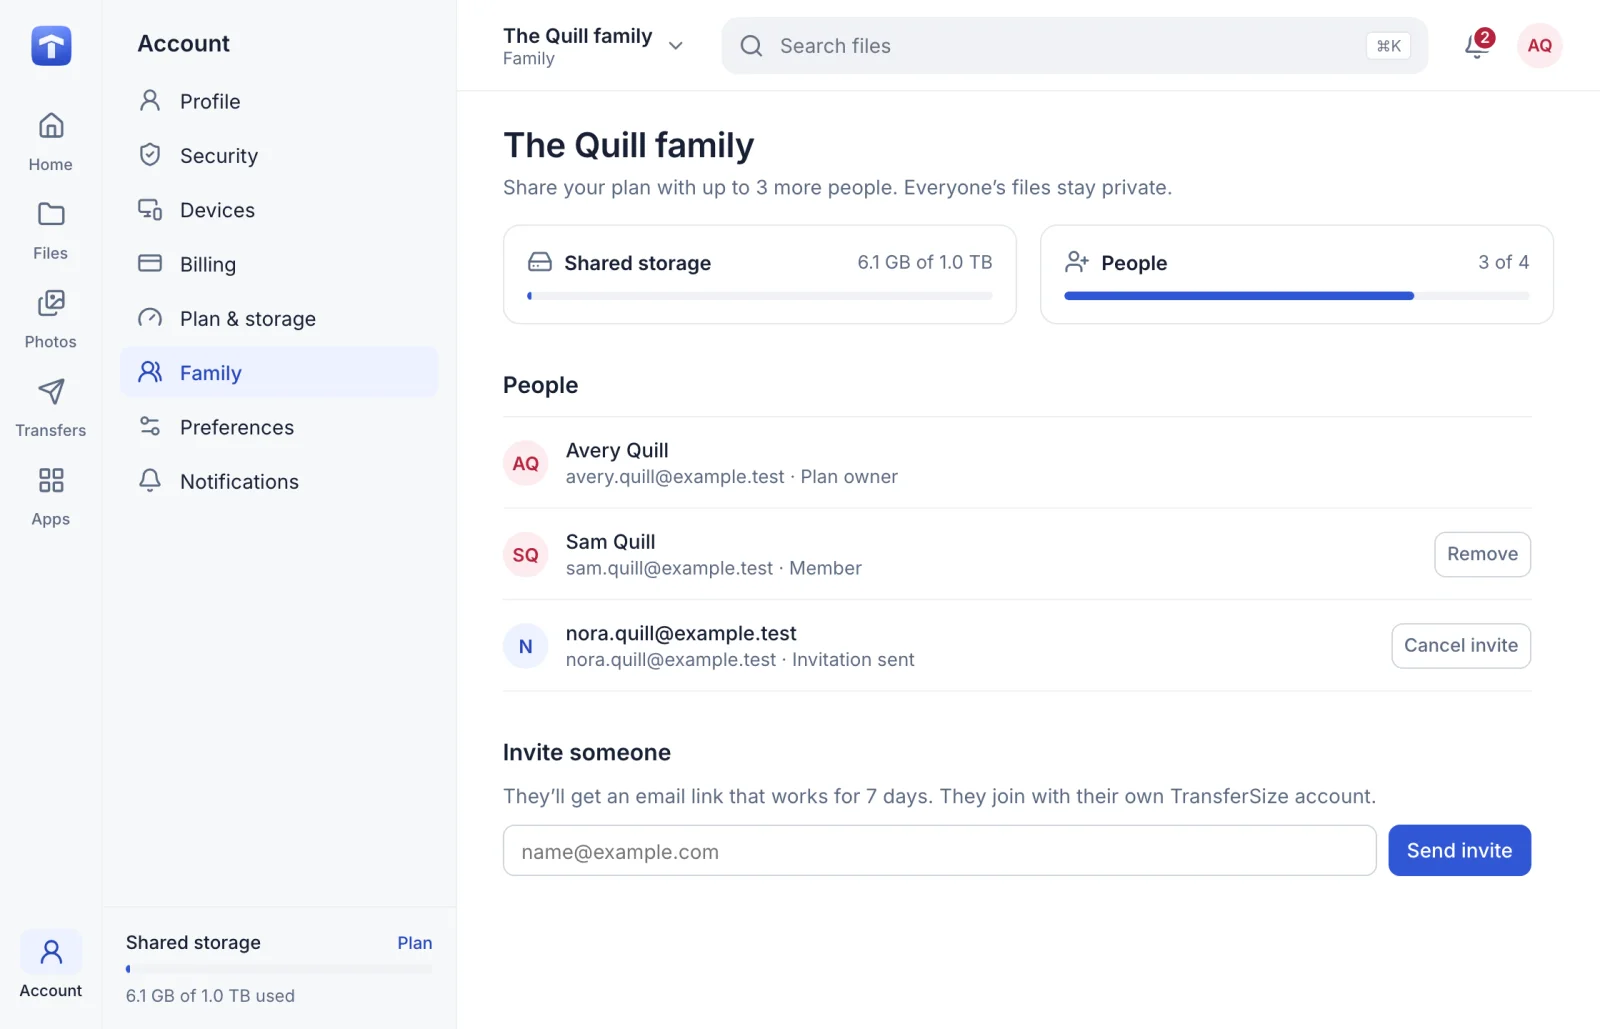The width and height of the screenshot is (1600, 1029).
Task: Click the search magnifier icon
Action: [751, 46]
